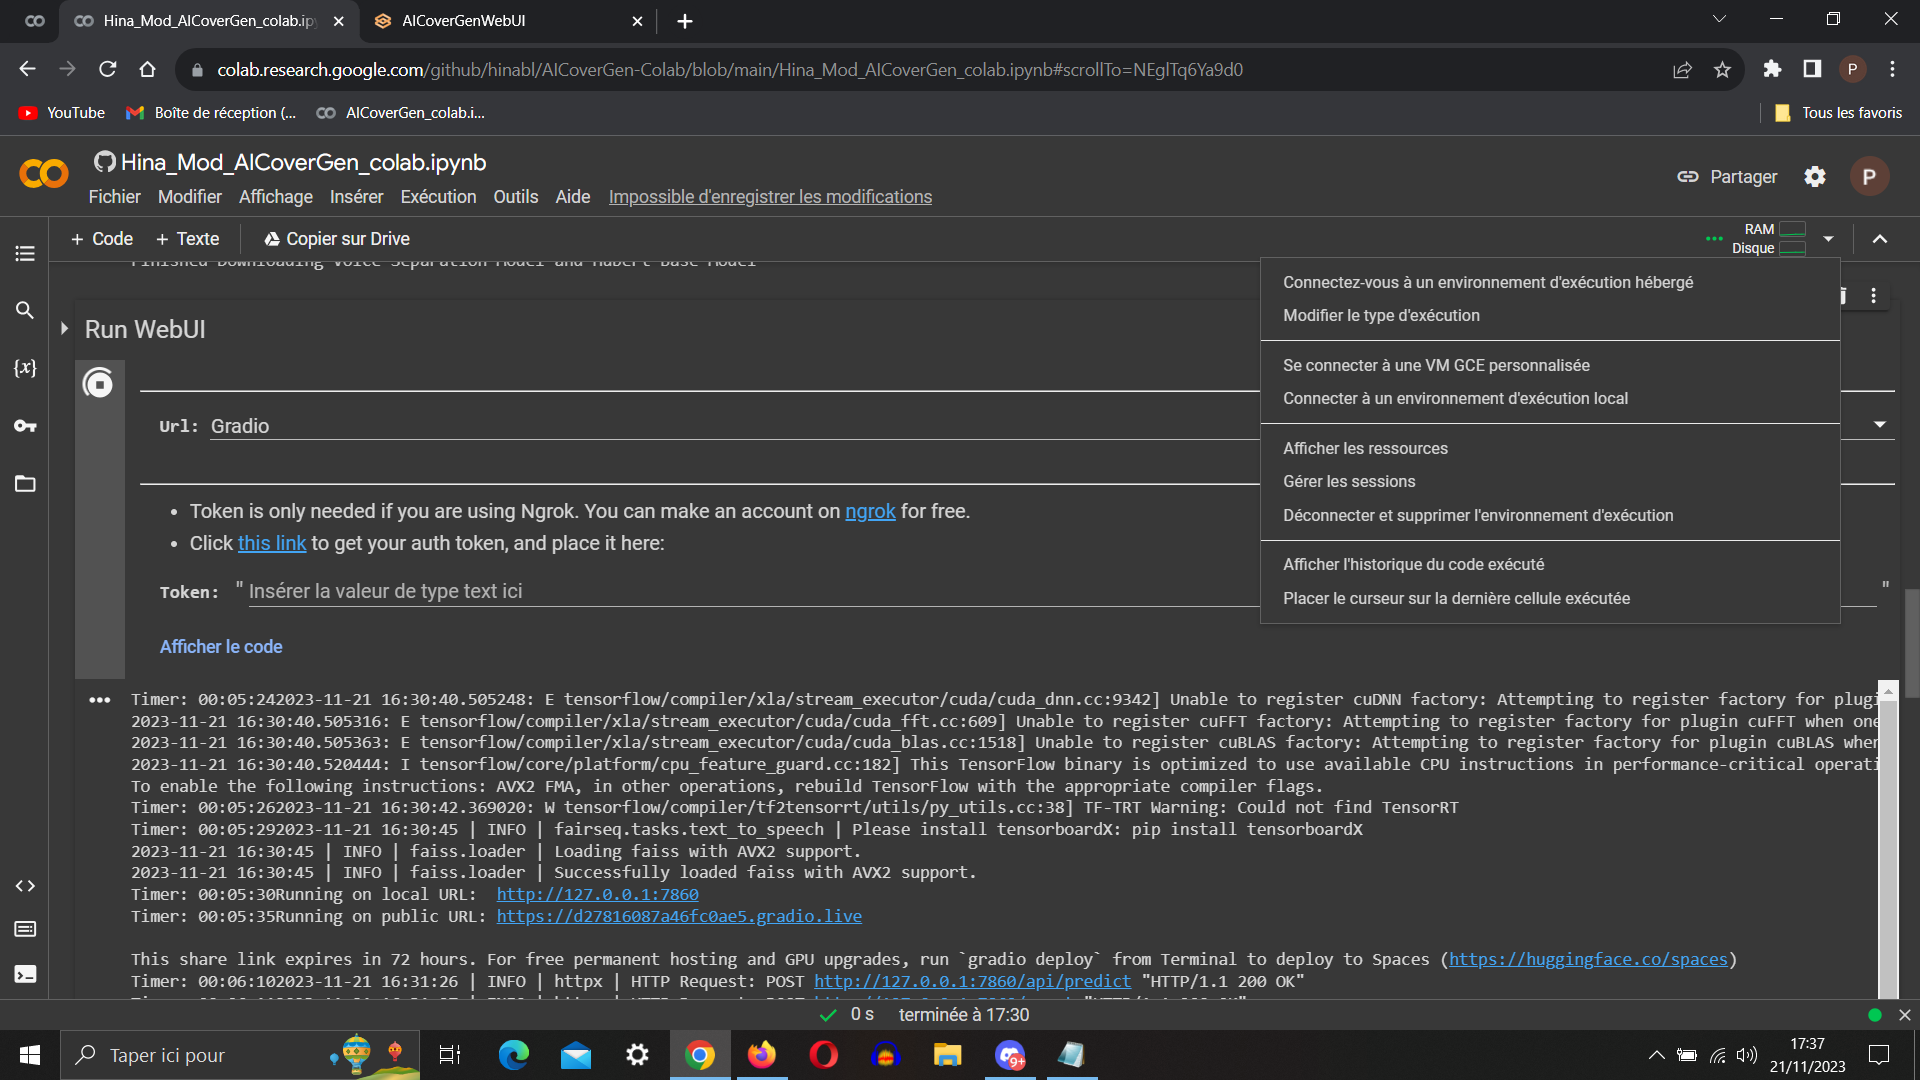Select Gérer les sessions
Viewport: 1920px width, 1080px height.
click(x=1550, y=482)
